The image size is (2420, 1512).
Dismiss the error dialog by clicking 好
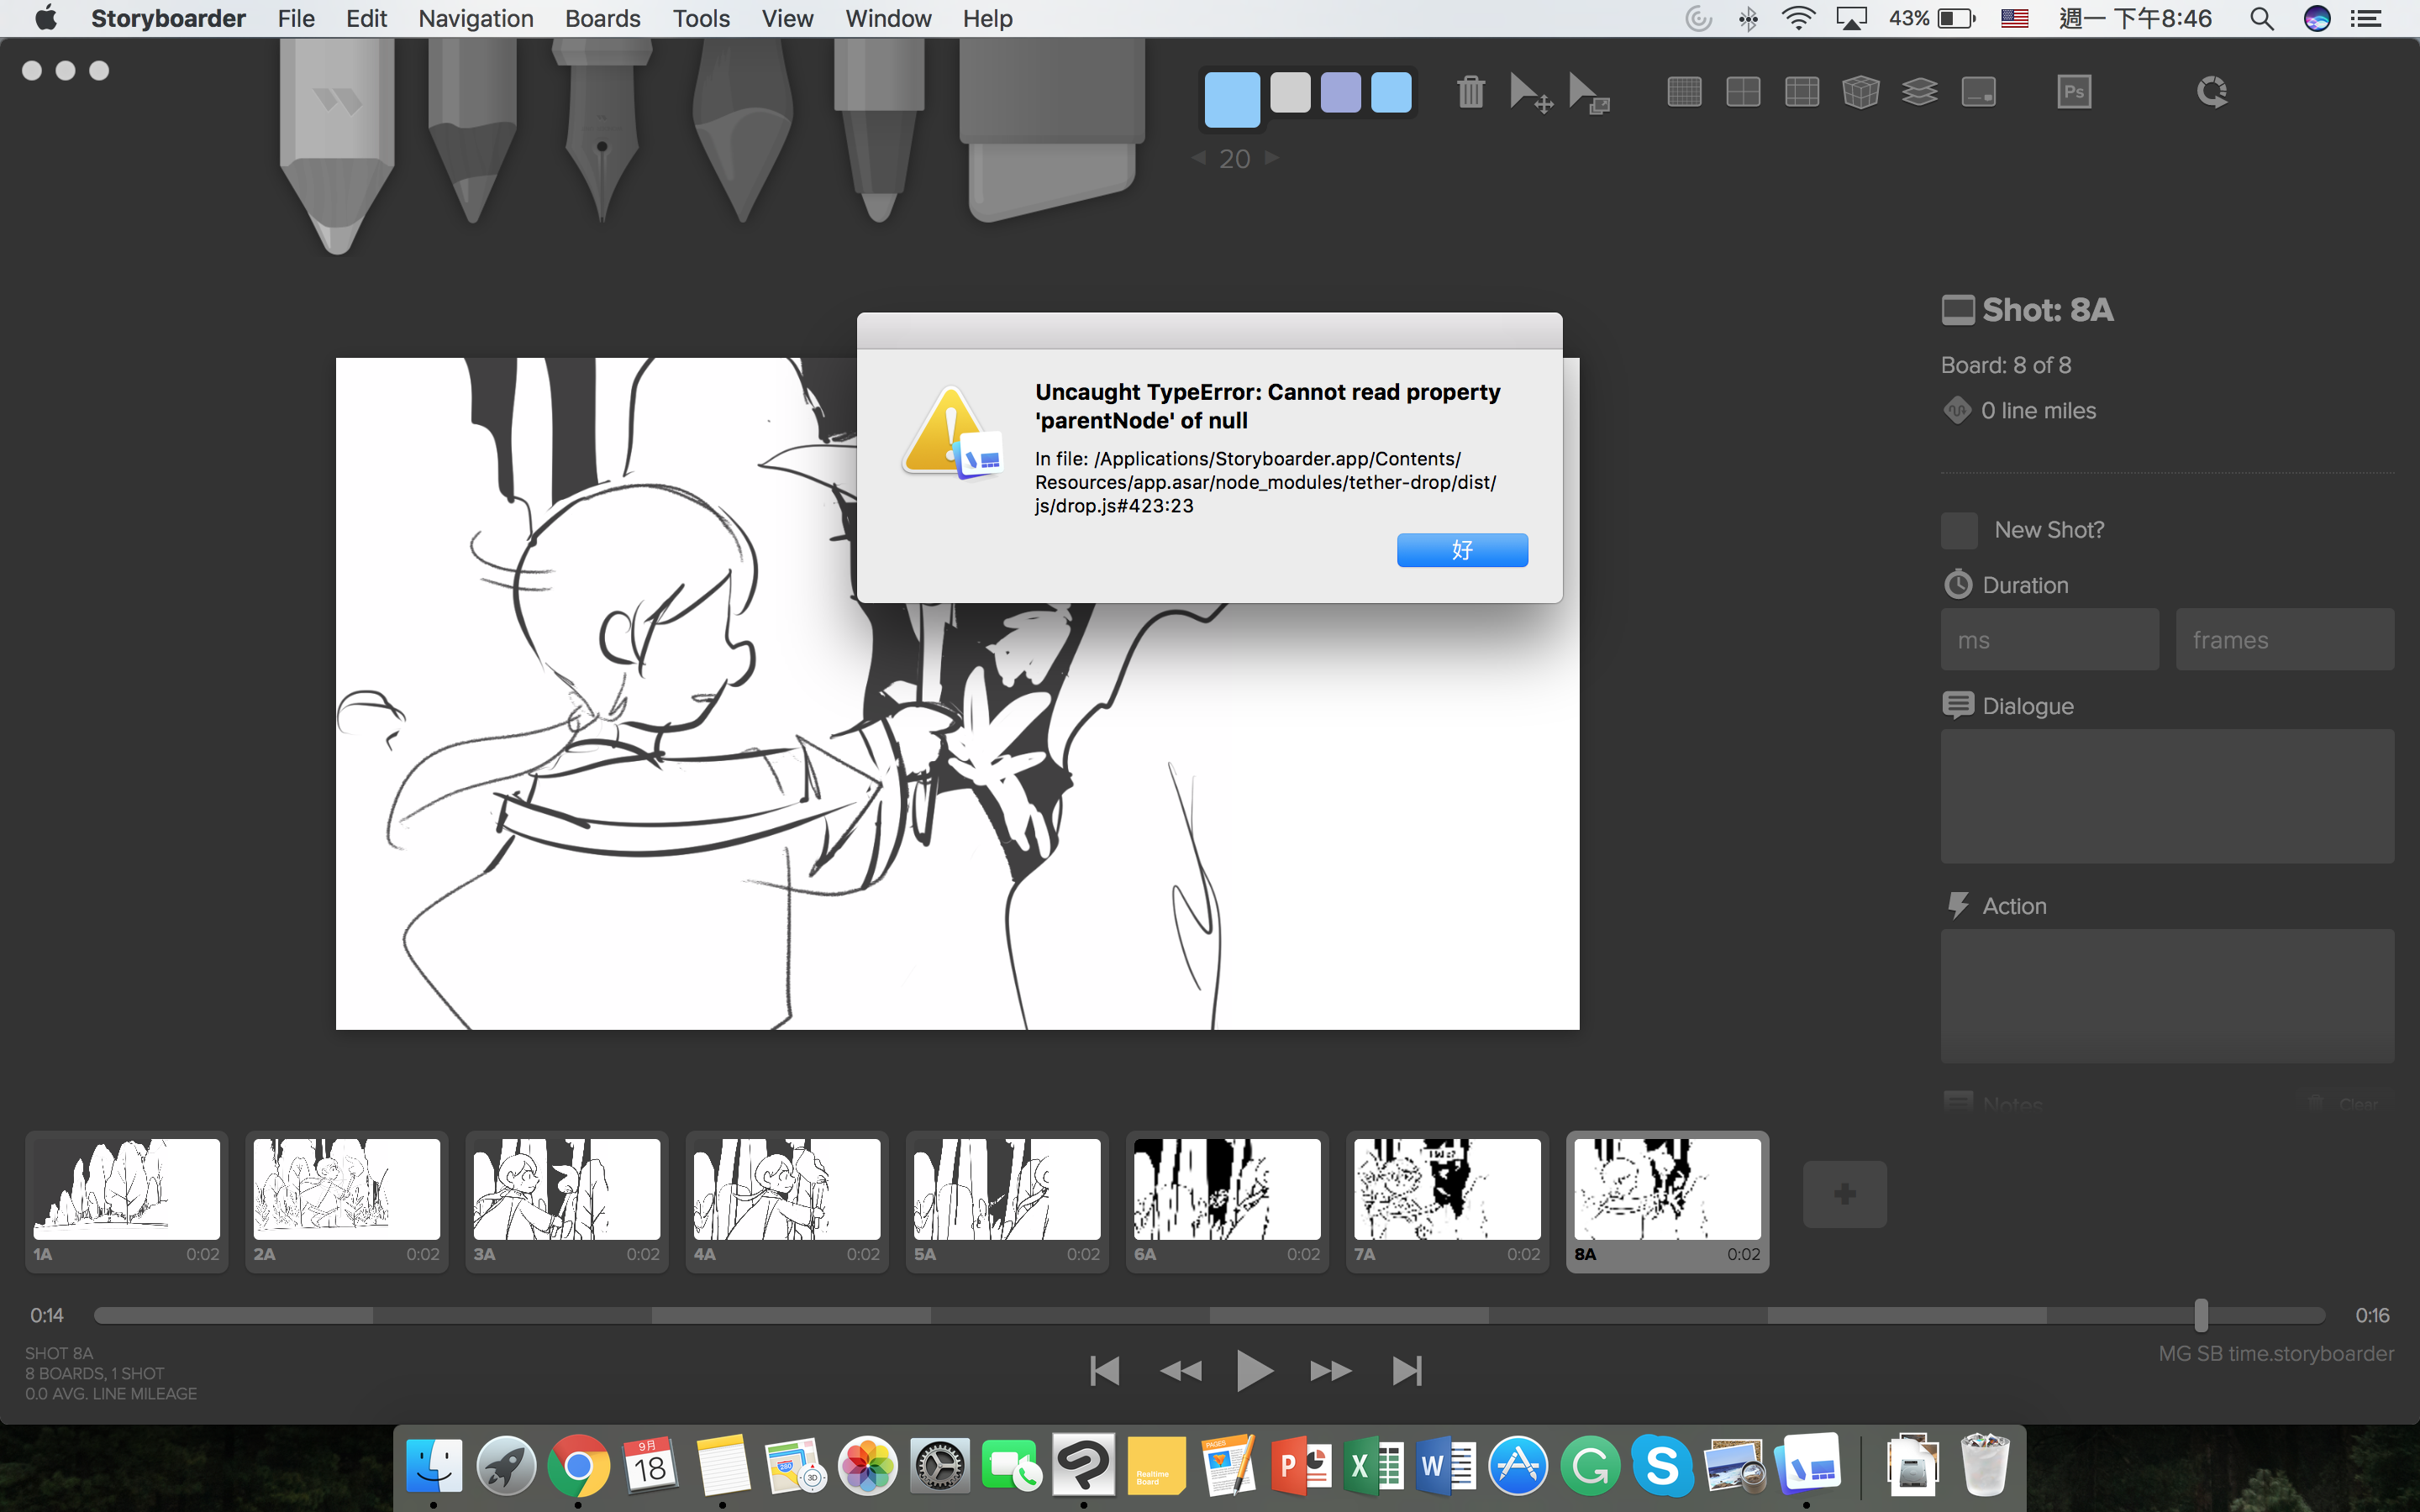[x=1462, y=549]
